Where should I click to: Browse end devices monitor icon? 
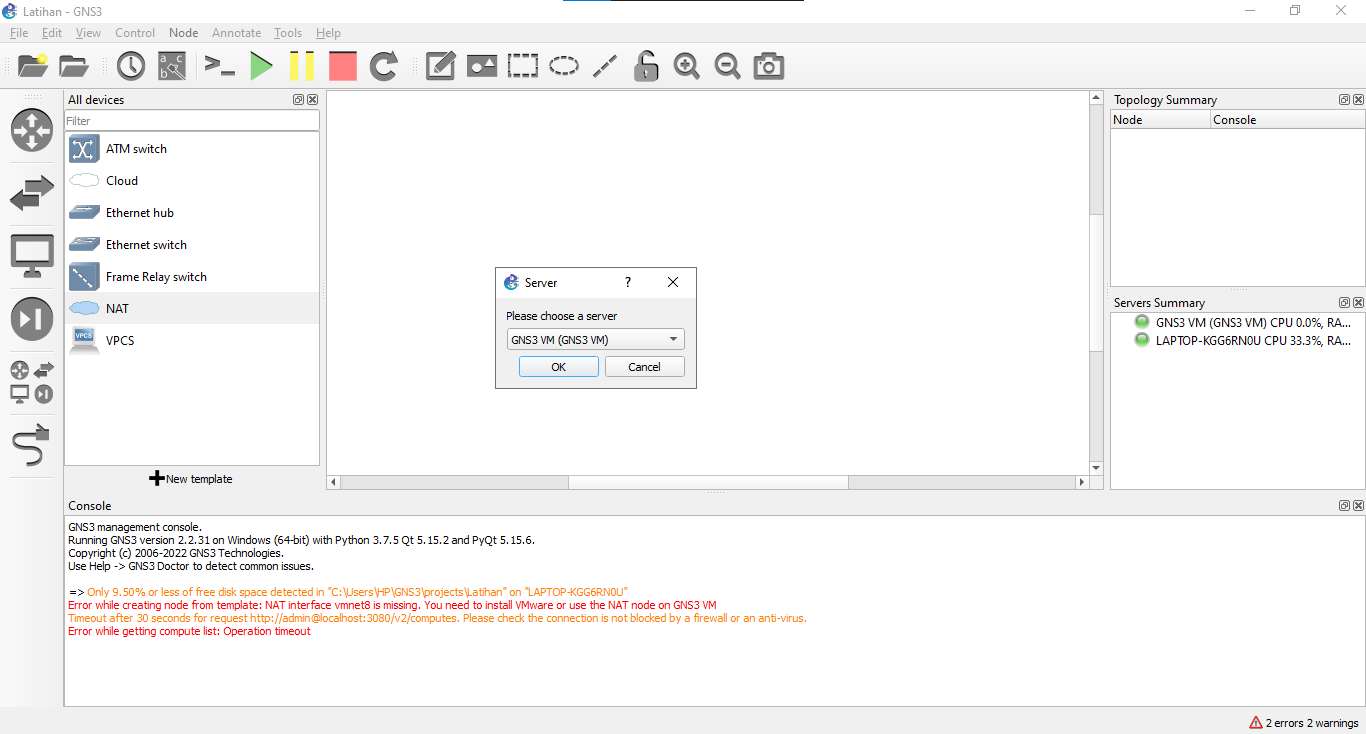[32, 256]
